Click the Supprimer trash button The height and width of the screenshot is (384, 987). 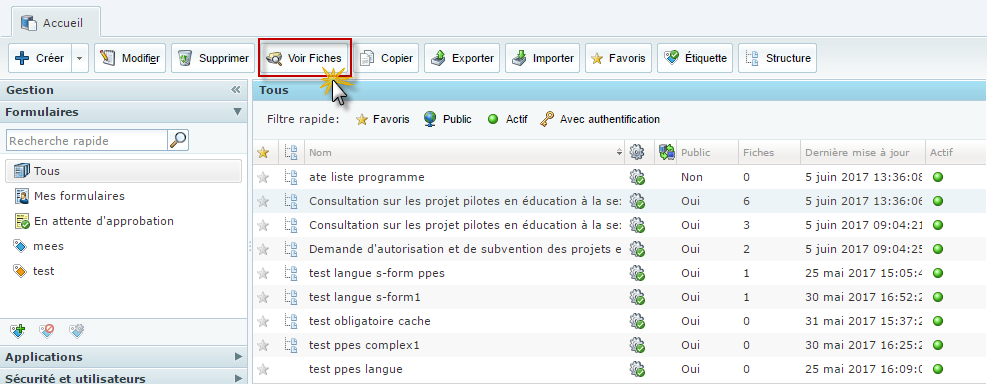(213, 58)
